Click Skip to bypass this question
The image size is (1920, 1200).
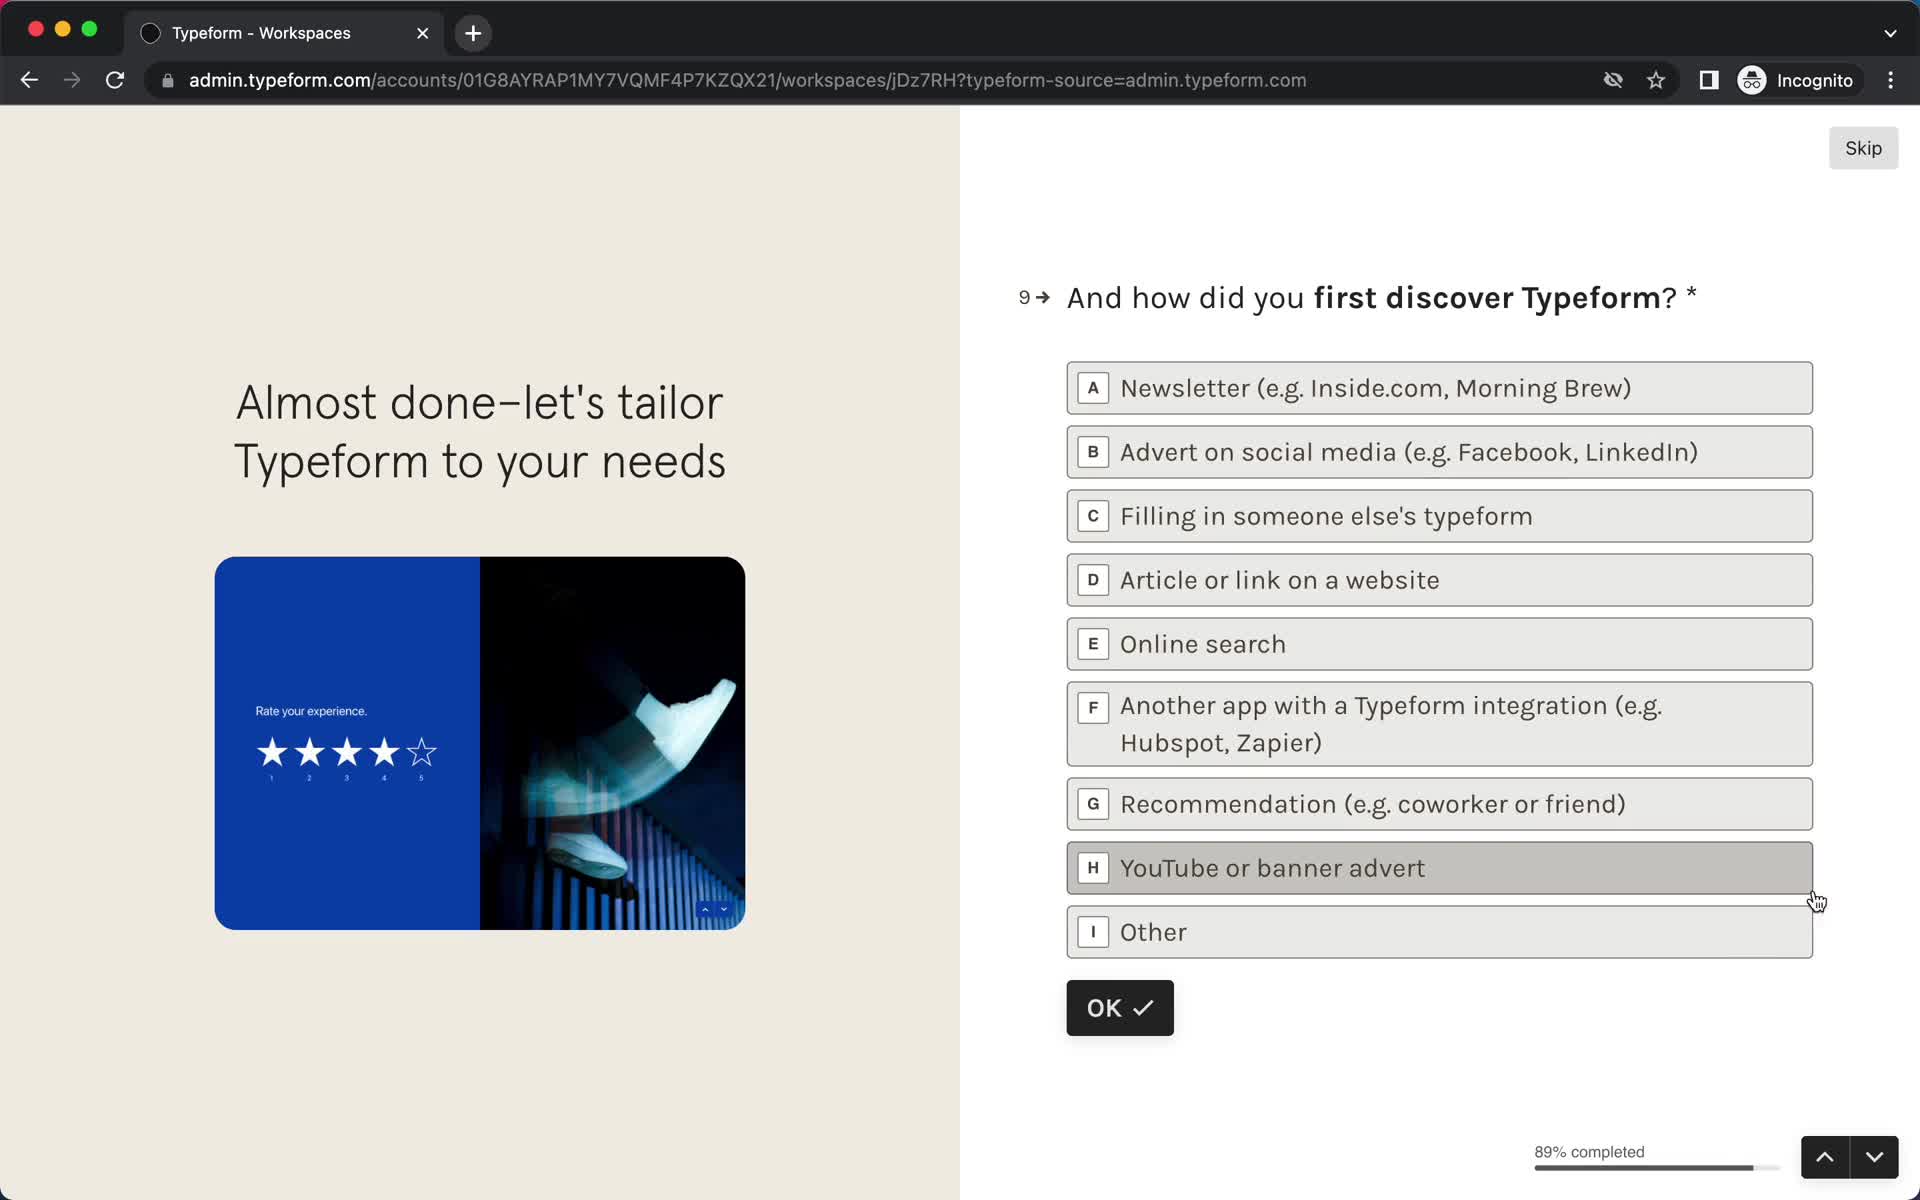(x=1863, y=148)
